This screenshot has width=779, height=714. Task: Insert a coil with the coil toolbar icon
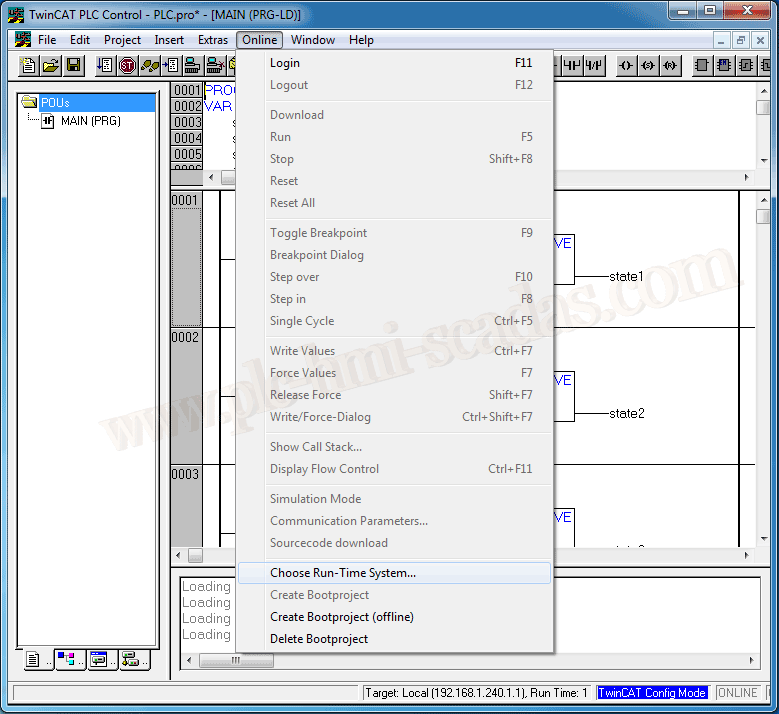point(626,66)
